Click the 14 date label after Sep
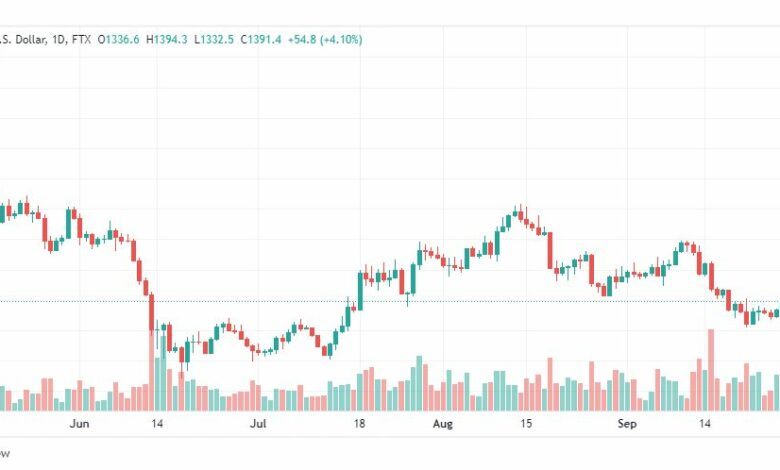This screenshot has height=470, width=780. click(x=704, y=424)
